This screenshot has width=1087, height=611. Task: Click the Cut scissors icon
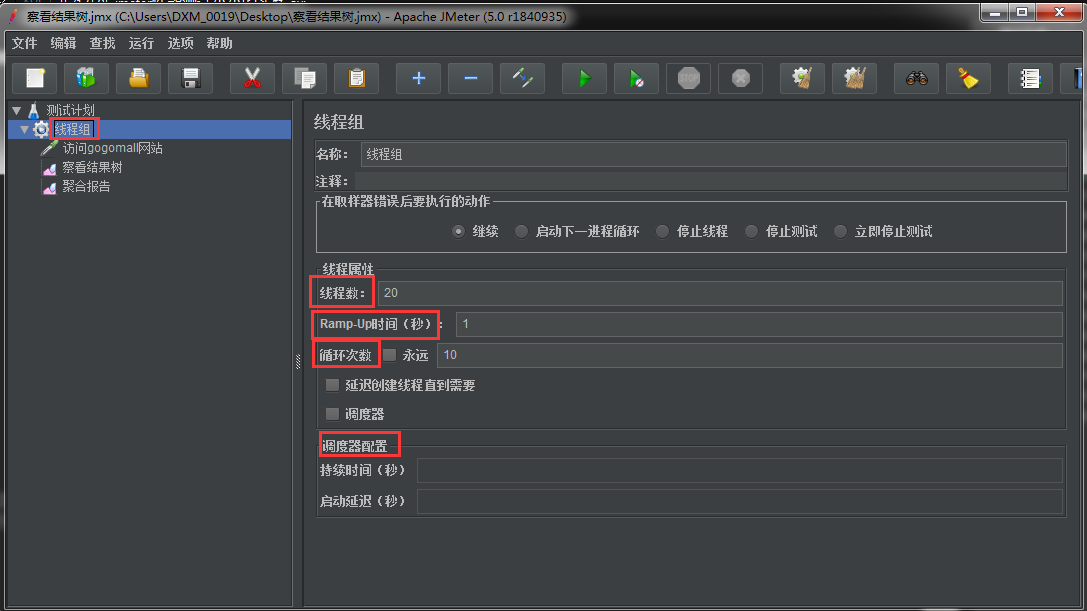(x=252, y=78)
